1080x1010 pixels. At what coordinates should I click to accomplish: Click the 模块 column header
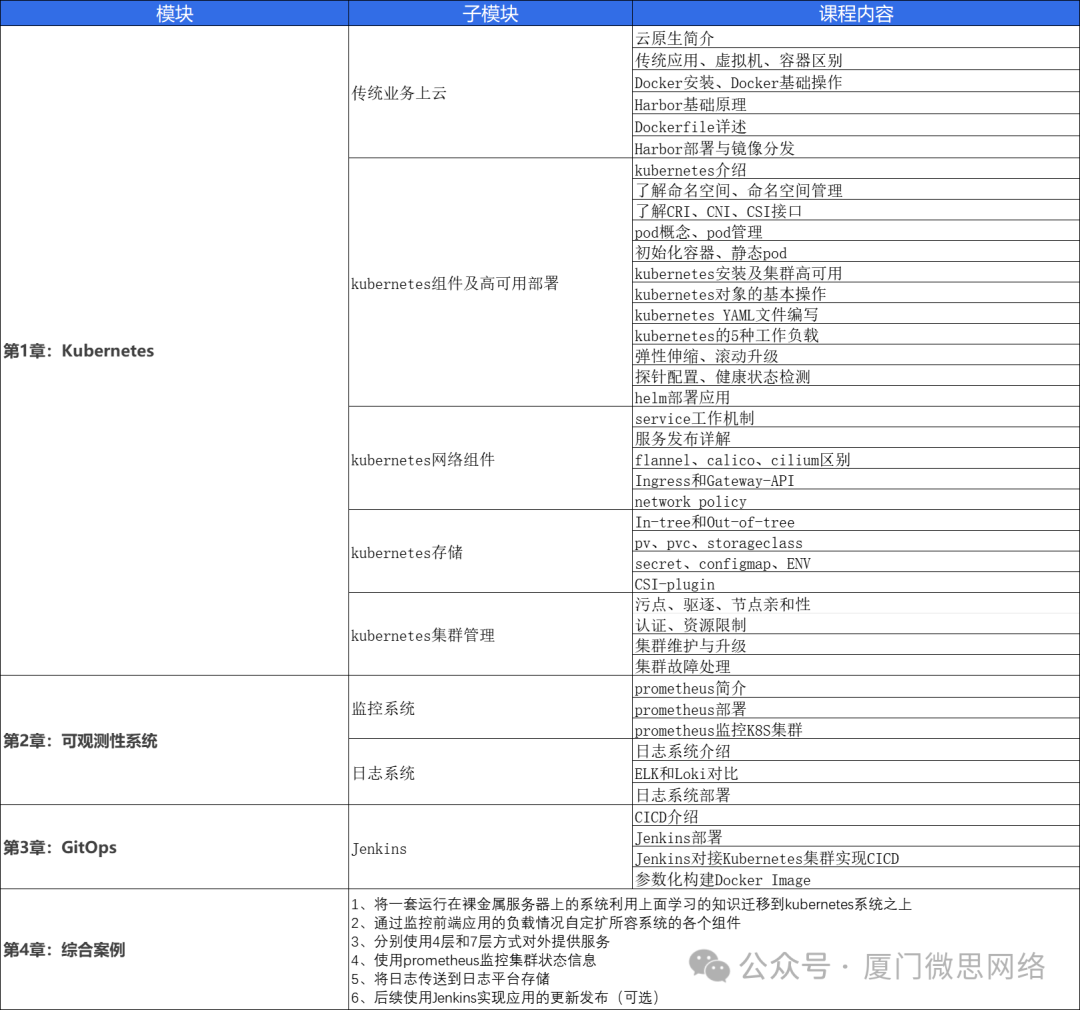click(174, 13)
